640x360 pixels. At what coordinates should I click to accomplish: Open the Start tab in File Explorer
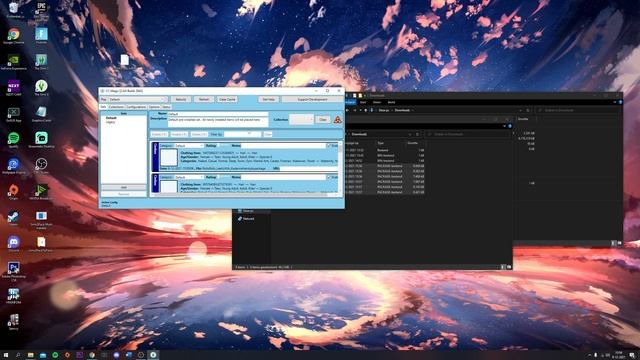[x=363, y=102]
